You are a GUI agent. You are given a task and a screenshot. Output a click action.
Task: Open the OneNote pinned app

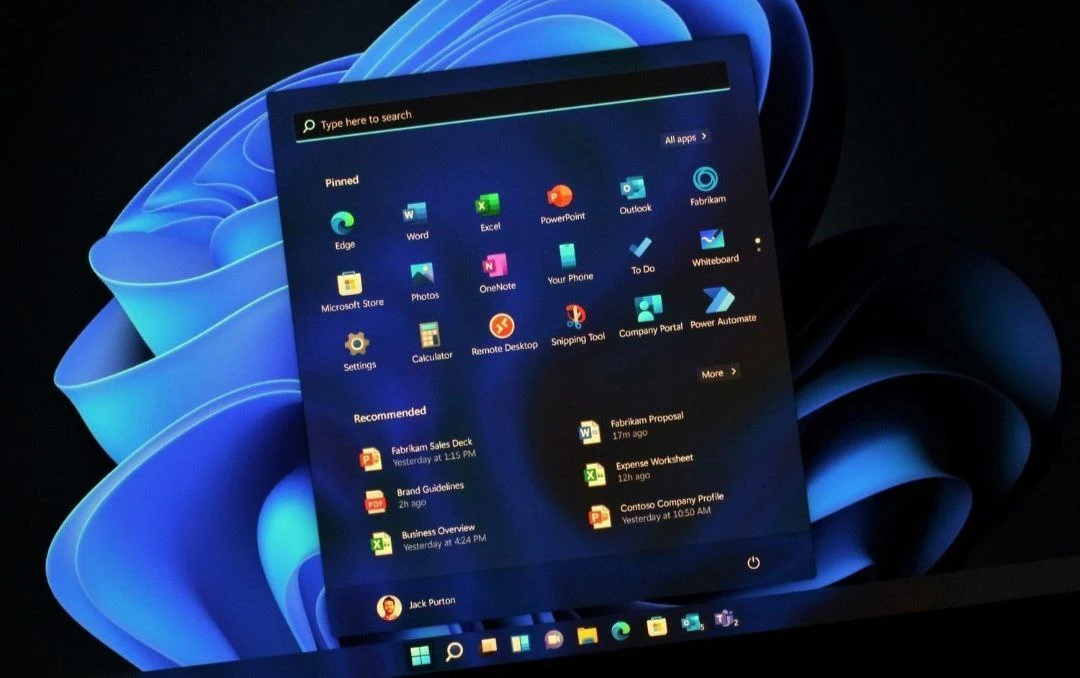pyautogui.click(x=496, y=271)
